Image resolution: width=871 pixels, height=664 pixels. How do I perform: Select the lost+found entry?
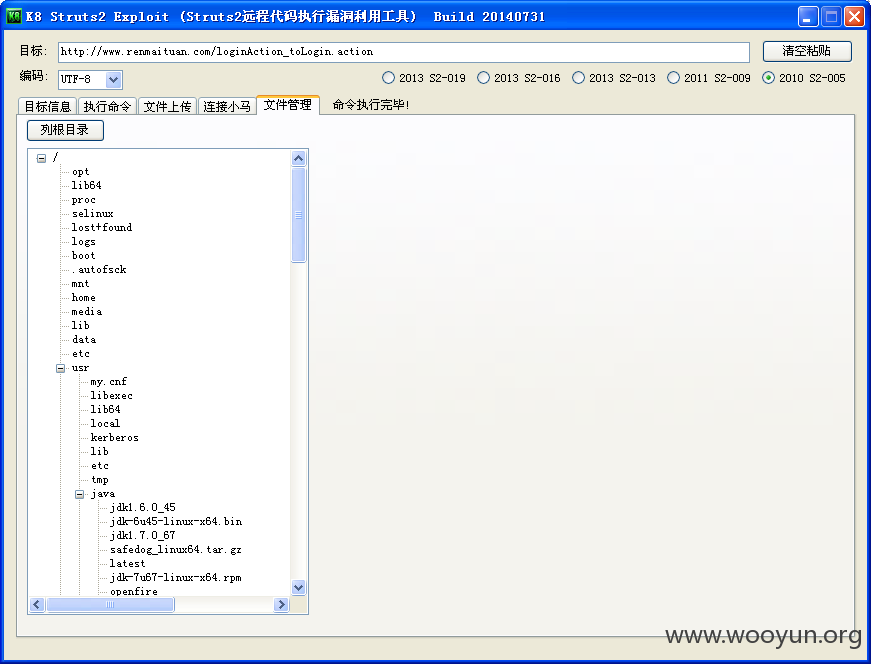coord(102,227)
